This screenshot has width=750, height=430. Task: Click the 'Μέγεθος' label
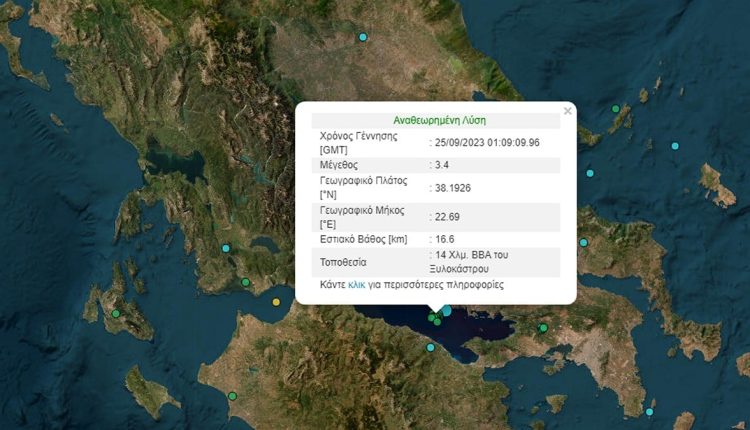click(x=339, y=165)
